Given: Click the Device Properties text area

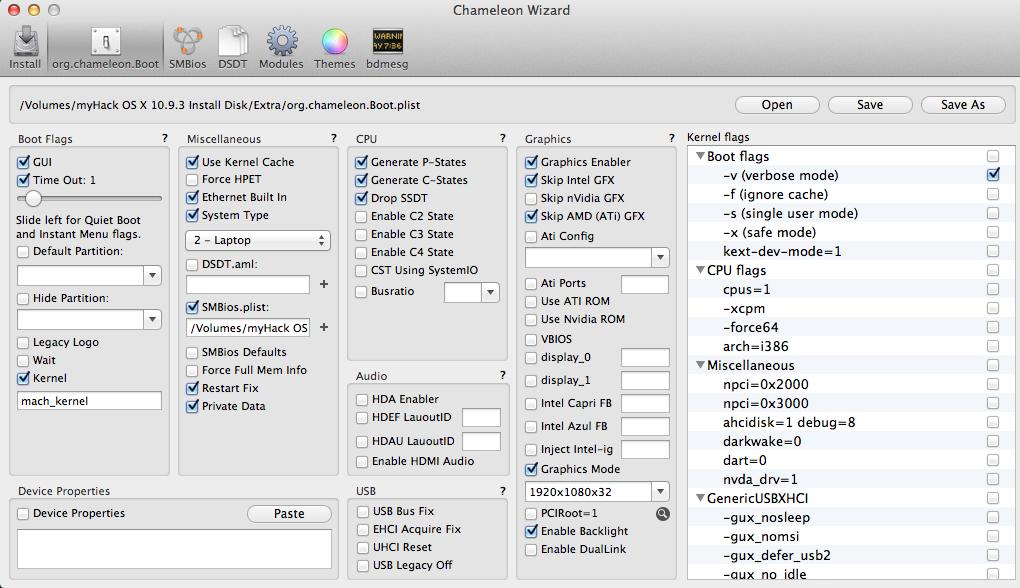Looking at the screenshot, I should pyautogui.click(x=174, y=549).
